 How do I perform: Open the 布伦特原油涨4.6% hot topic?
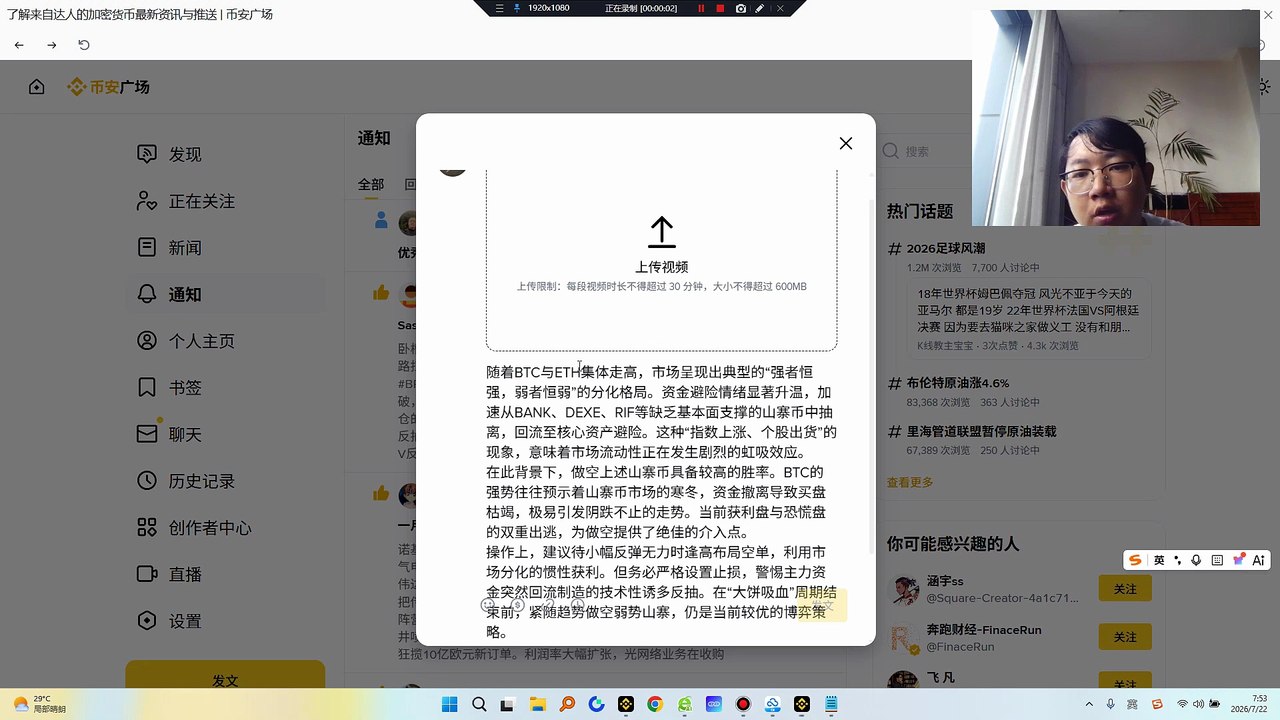click(x=957, y=383)
